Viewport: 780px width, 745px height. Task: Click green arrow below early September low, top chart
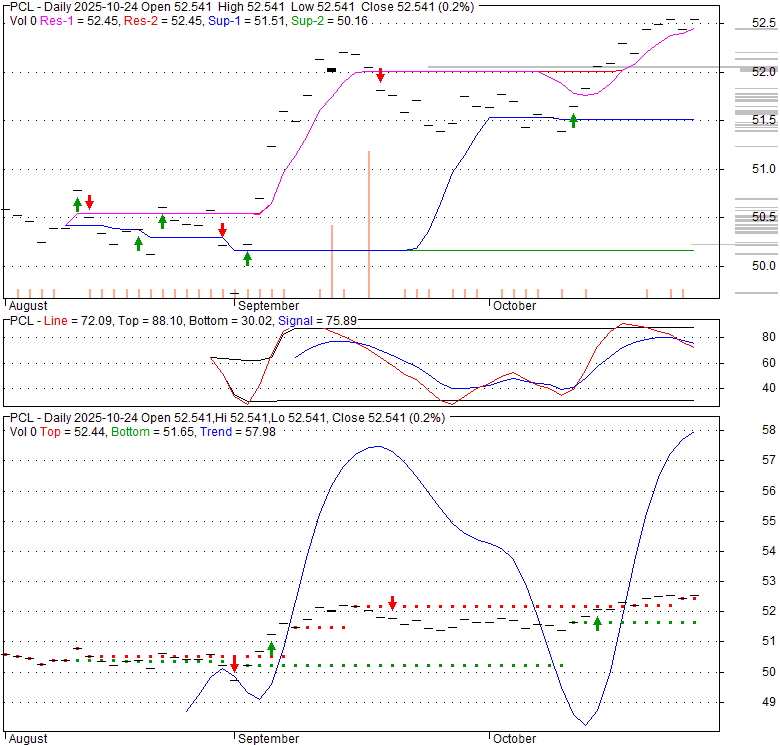click(x=247, y=259)
